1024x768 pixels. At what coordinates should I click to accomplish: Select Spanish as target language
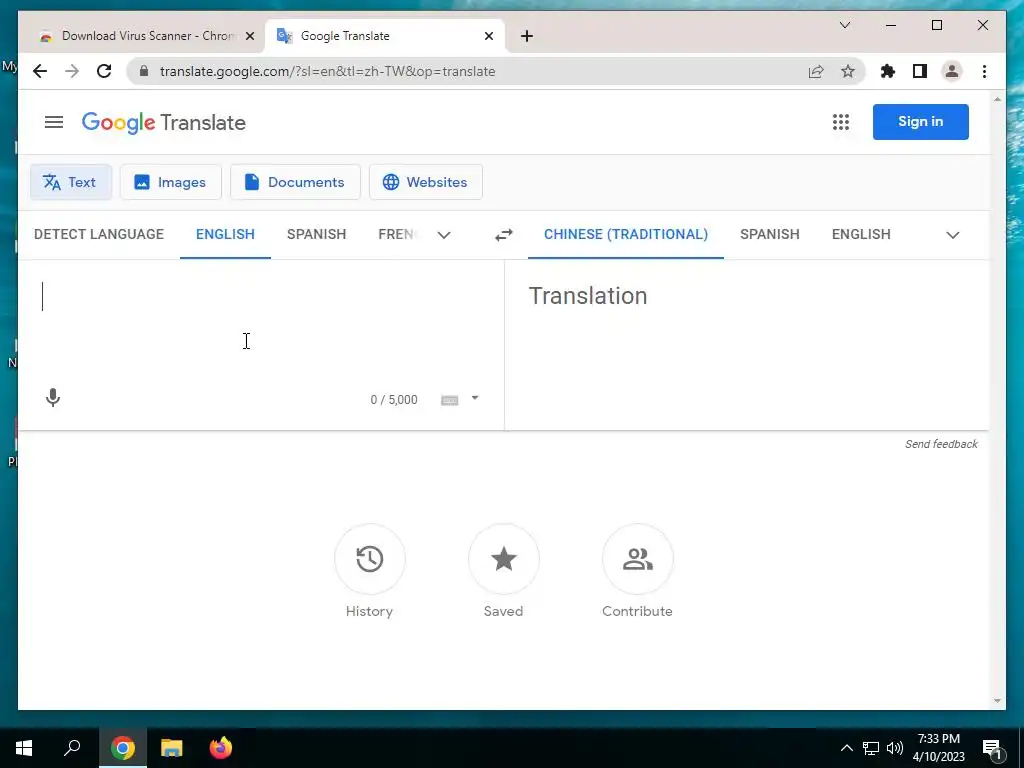[x=769, y=234]
